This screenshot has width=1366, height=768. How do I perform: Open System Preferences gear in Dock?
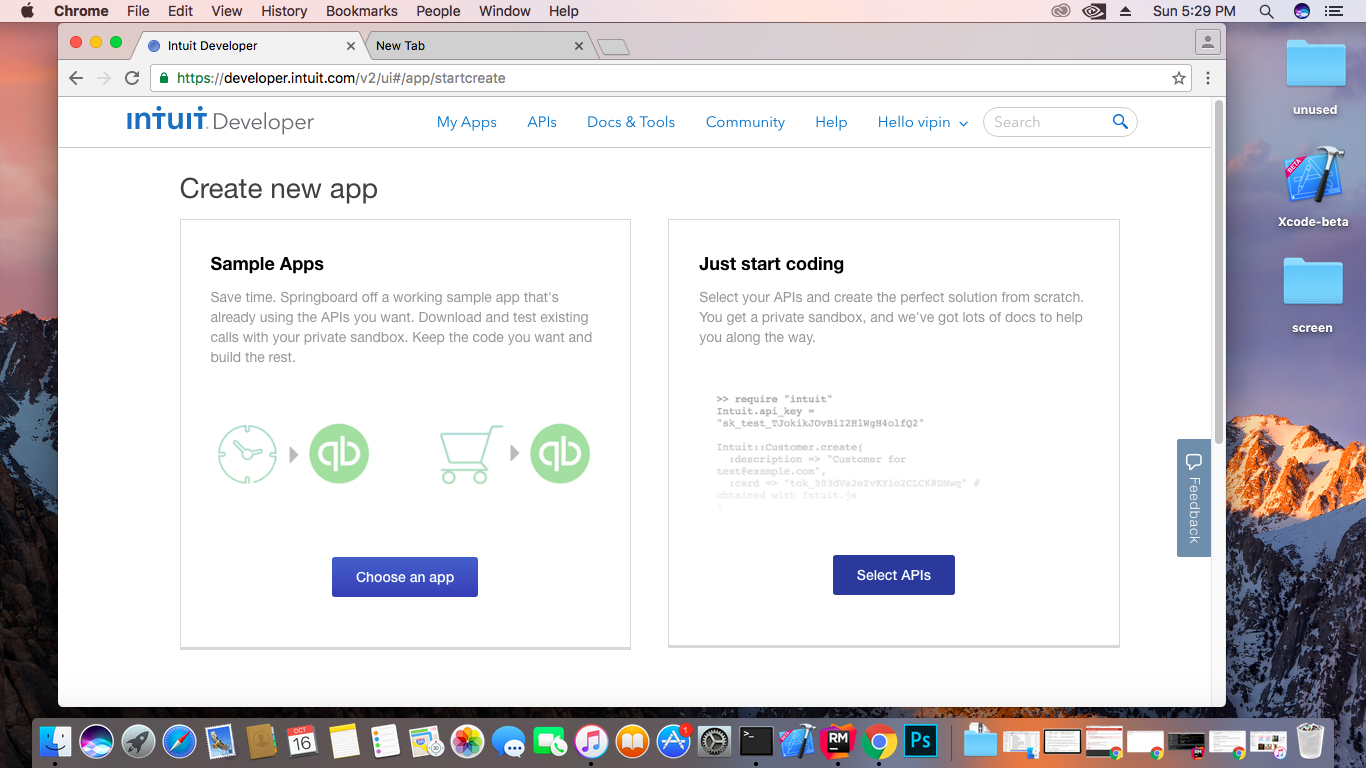[x=715, y=742]
